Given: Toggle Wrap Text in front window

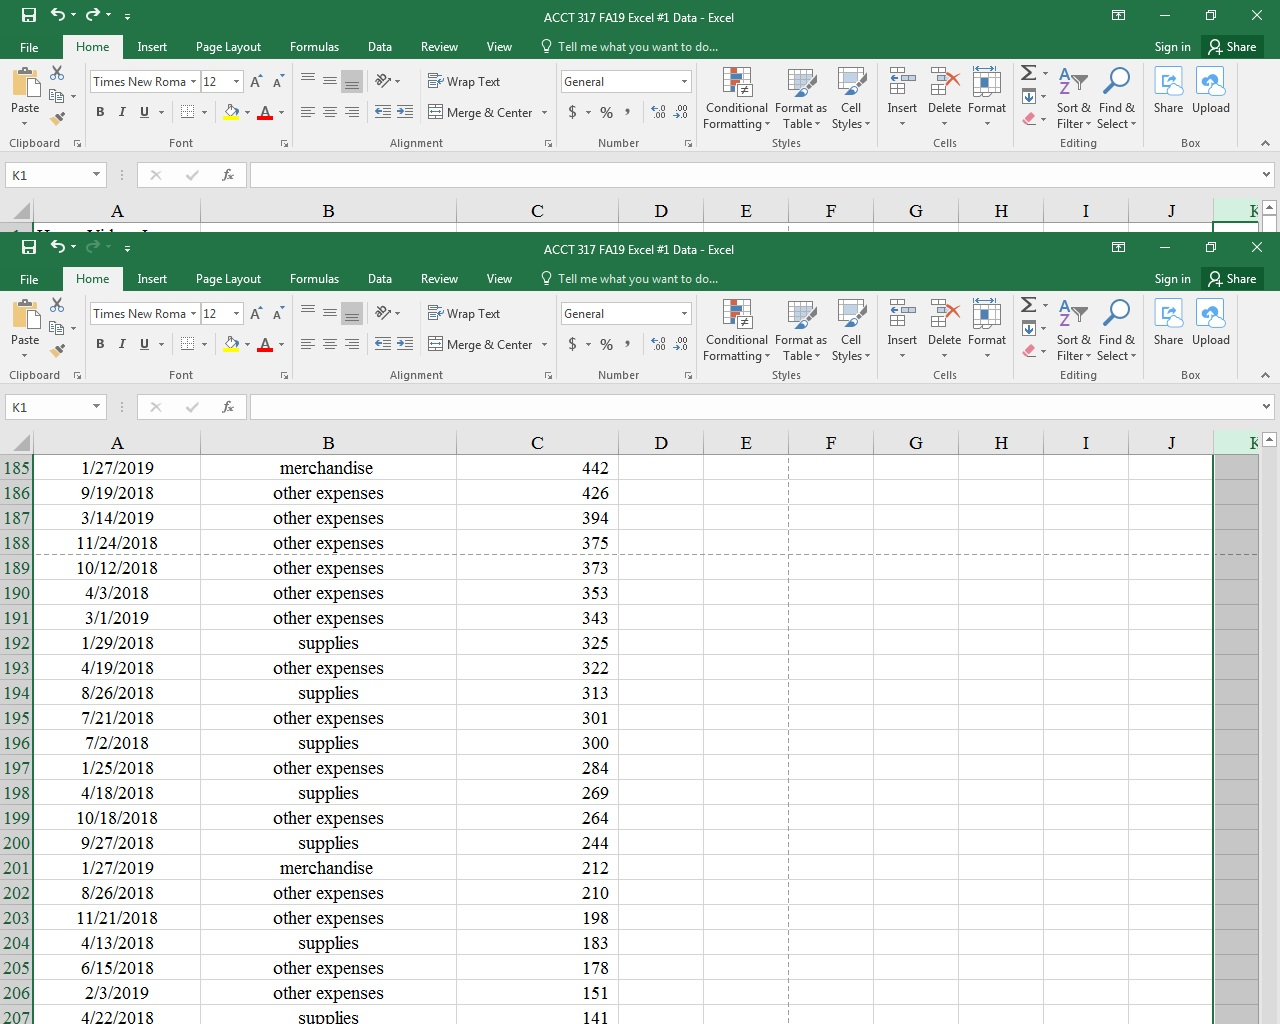Looking at the screenshot, I should pos(464,313).
